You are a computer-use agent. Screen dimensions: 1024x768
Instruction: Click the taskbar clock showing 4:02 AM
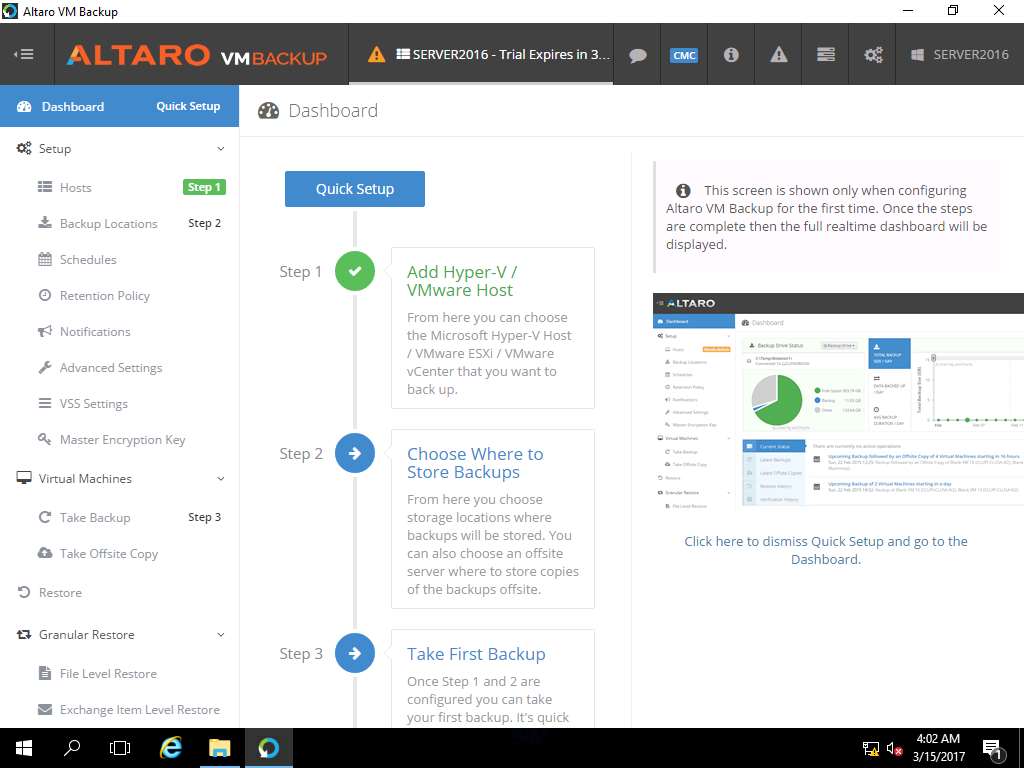click(938, 748)
